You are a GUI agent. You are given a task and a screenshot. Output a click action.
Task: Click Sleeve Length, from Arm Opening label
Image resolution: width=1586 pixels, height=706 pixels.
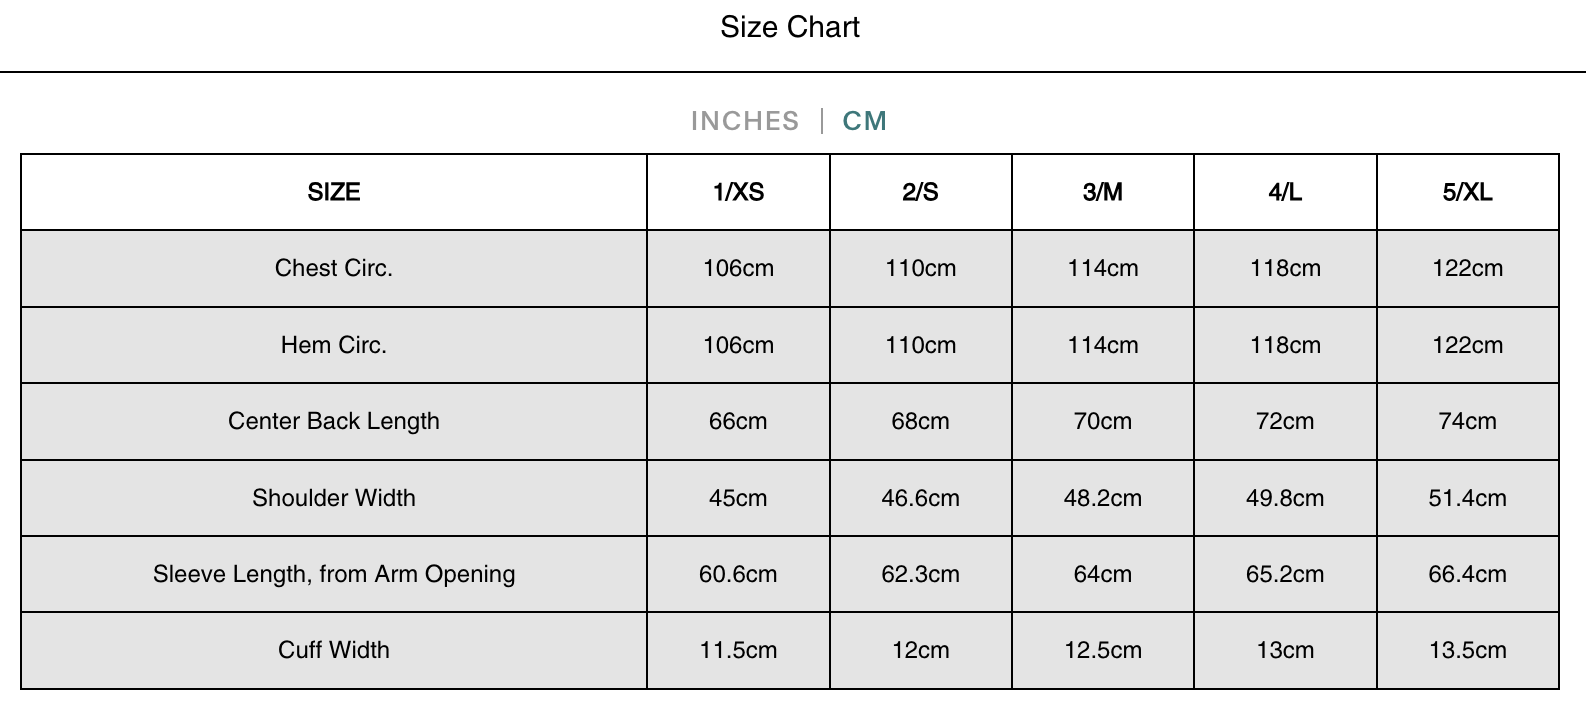[x=334, y=574]
